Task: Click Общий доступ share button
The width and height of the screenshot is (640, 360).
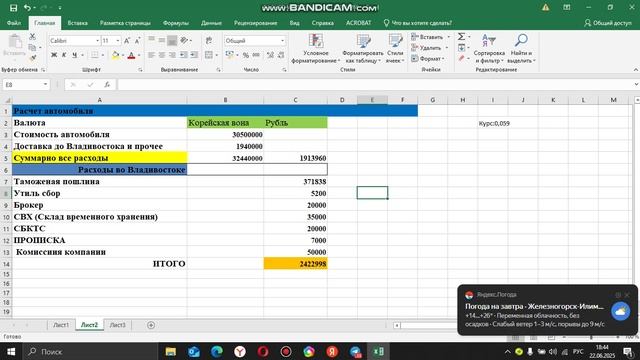Action: [x=608, y=23]
